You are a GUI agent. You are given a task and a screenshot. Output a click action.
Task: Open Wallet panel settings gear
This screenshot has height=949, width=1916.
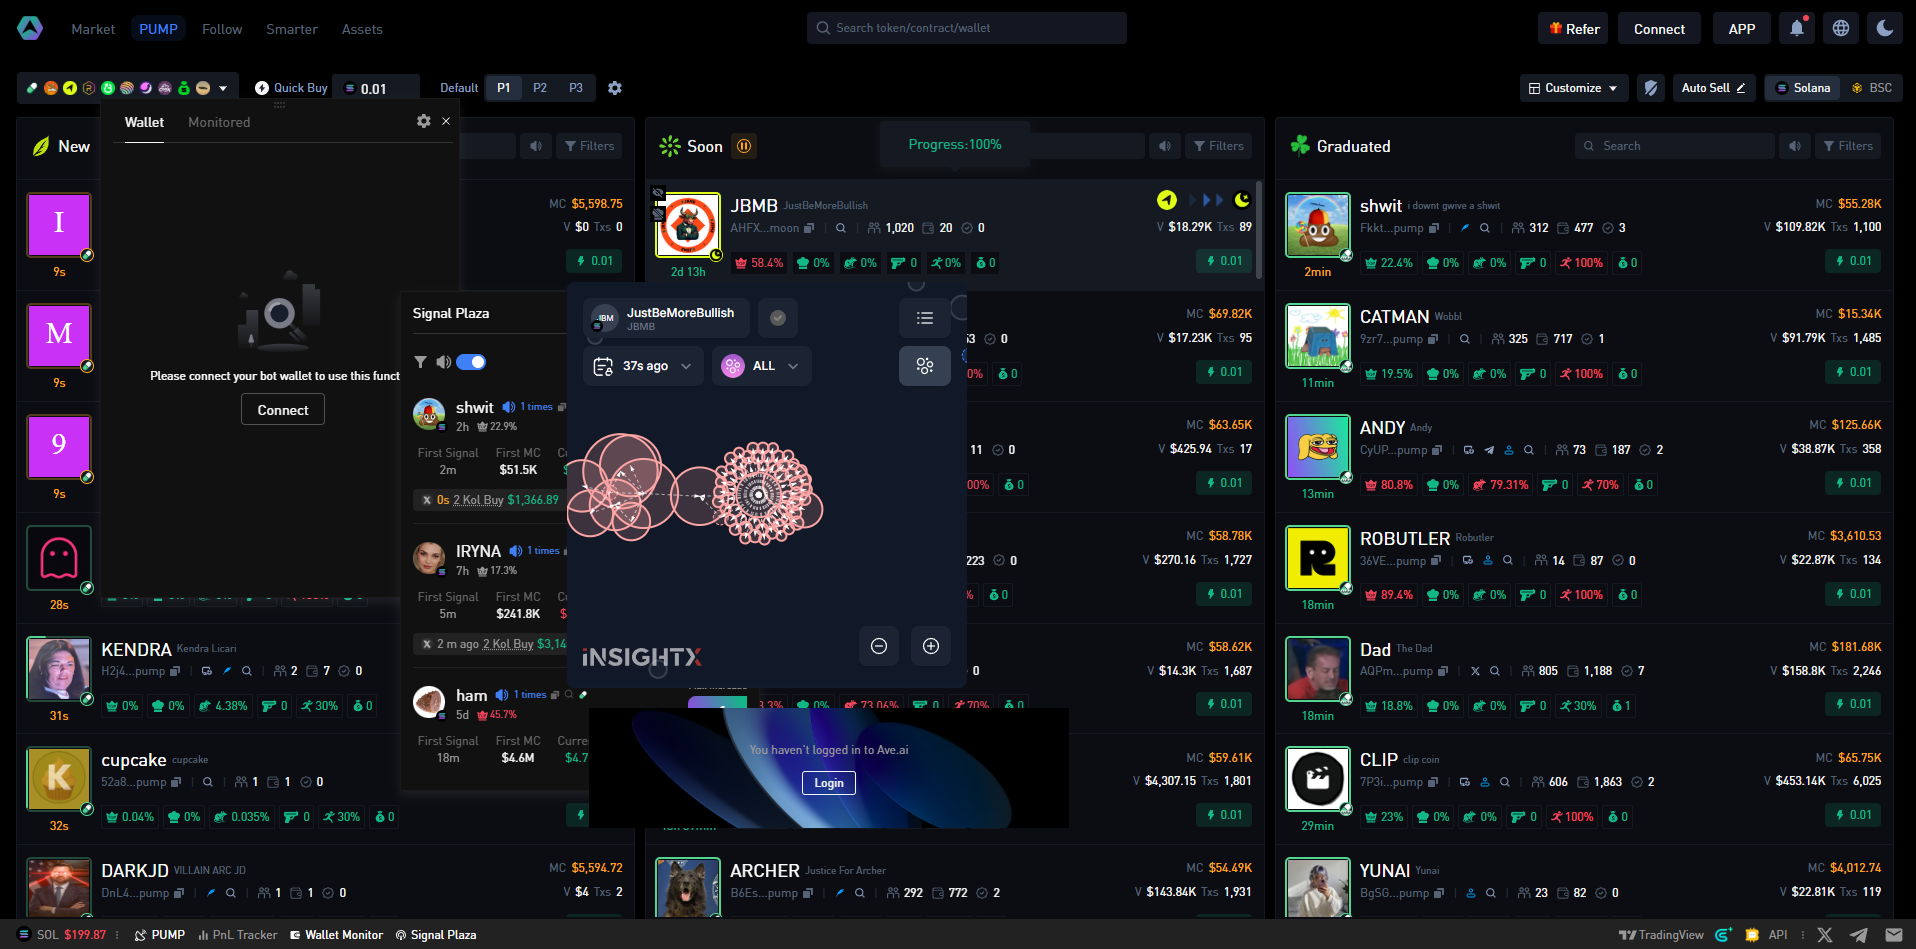tap(424, 121)
